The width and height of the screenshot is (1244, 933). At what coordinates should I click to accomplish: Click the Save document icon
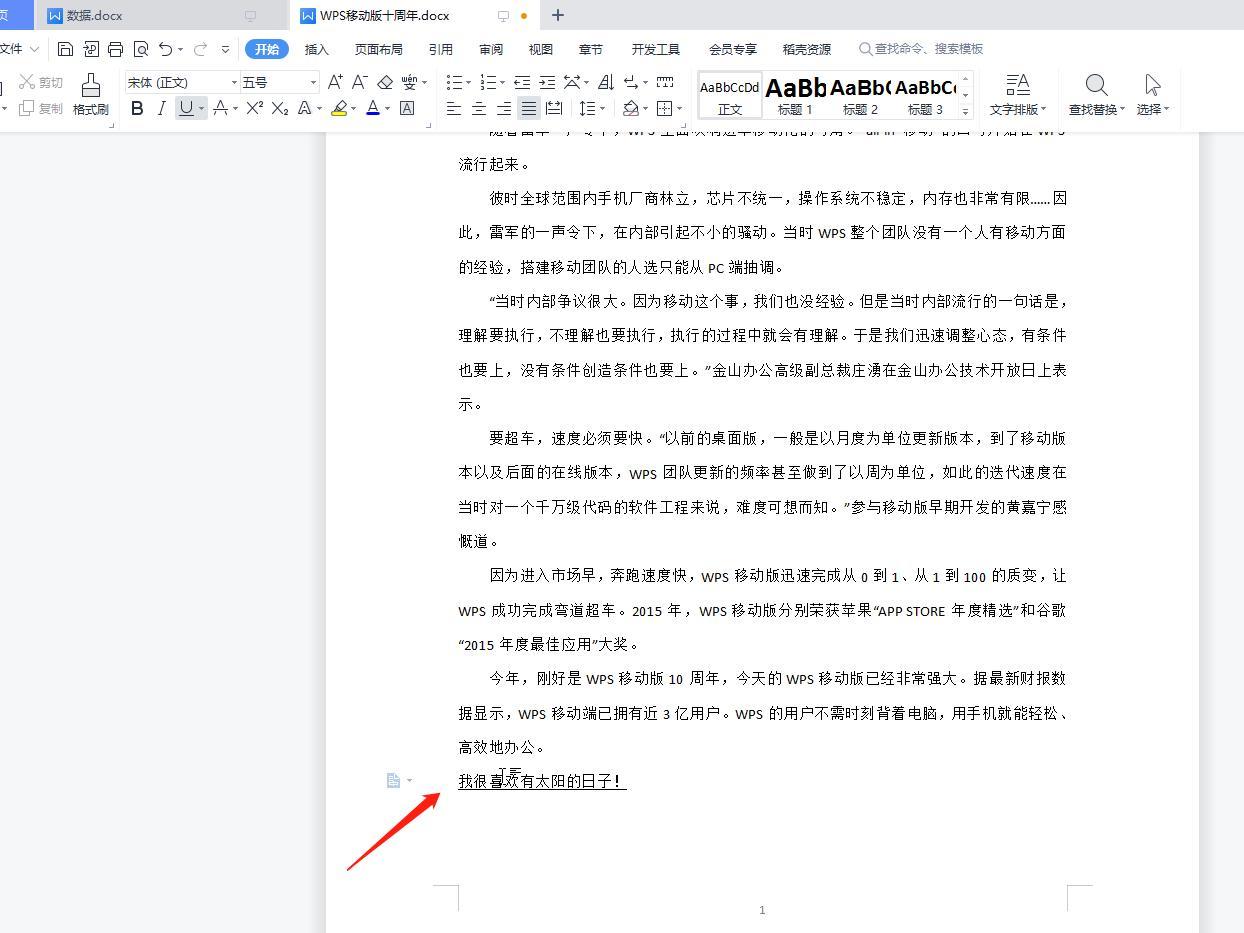[65, 49]
